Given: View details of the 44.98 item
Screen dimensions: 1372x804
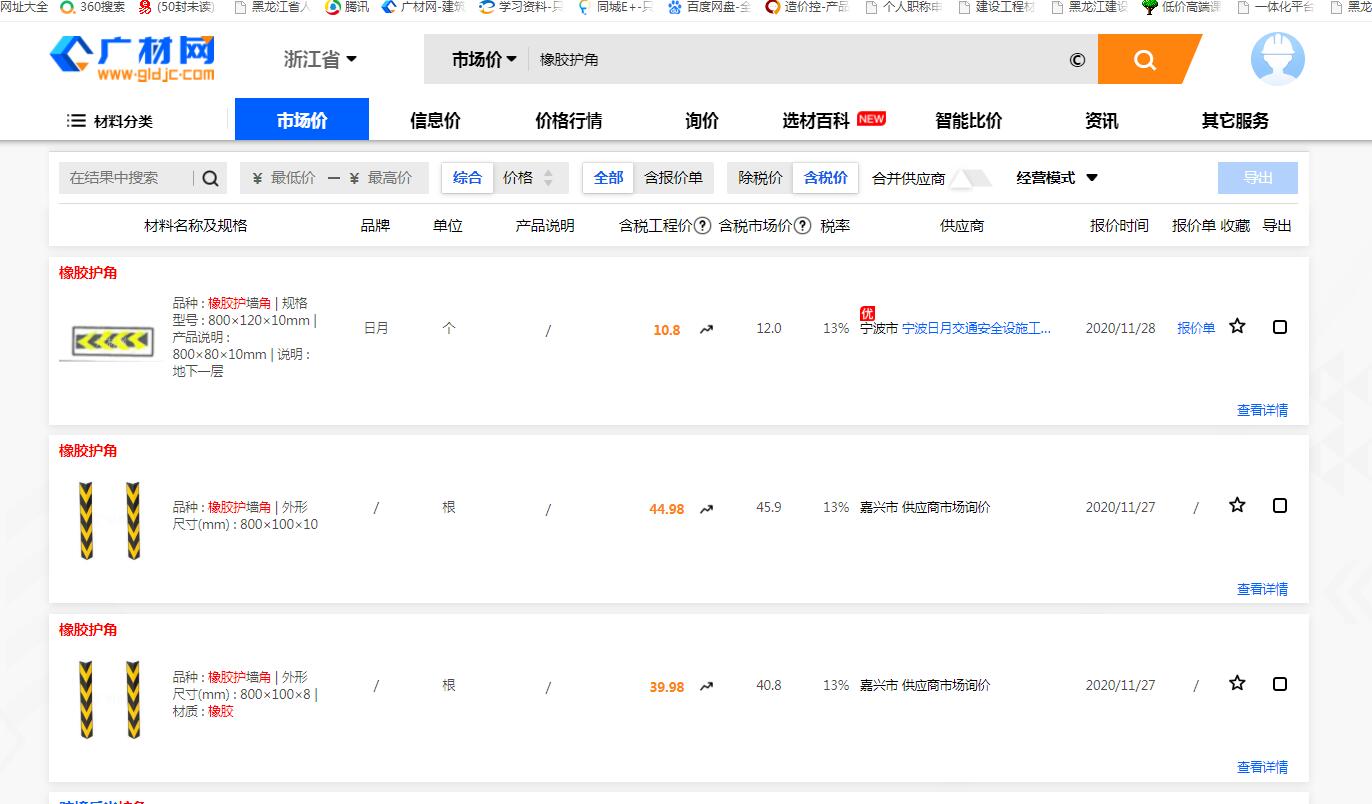Looking at the screenshot, I should click(x=1262, y=589).
